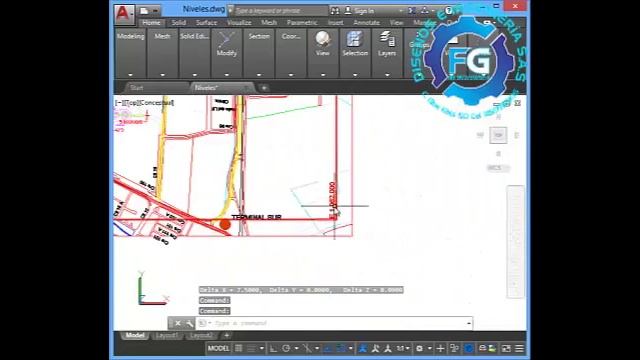
Task: Open the Mesh ribbon tab
Action: [269, 23]
